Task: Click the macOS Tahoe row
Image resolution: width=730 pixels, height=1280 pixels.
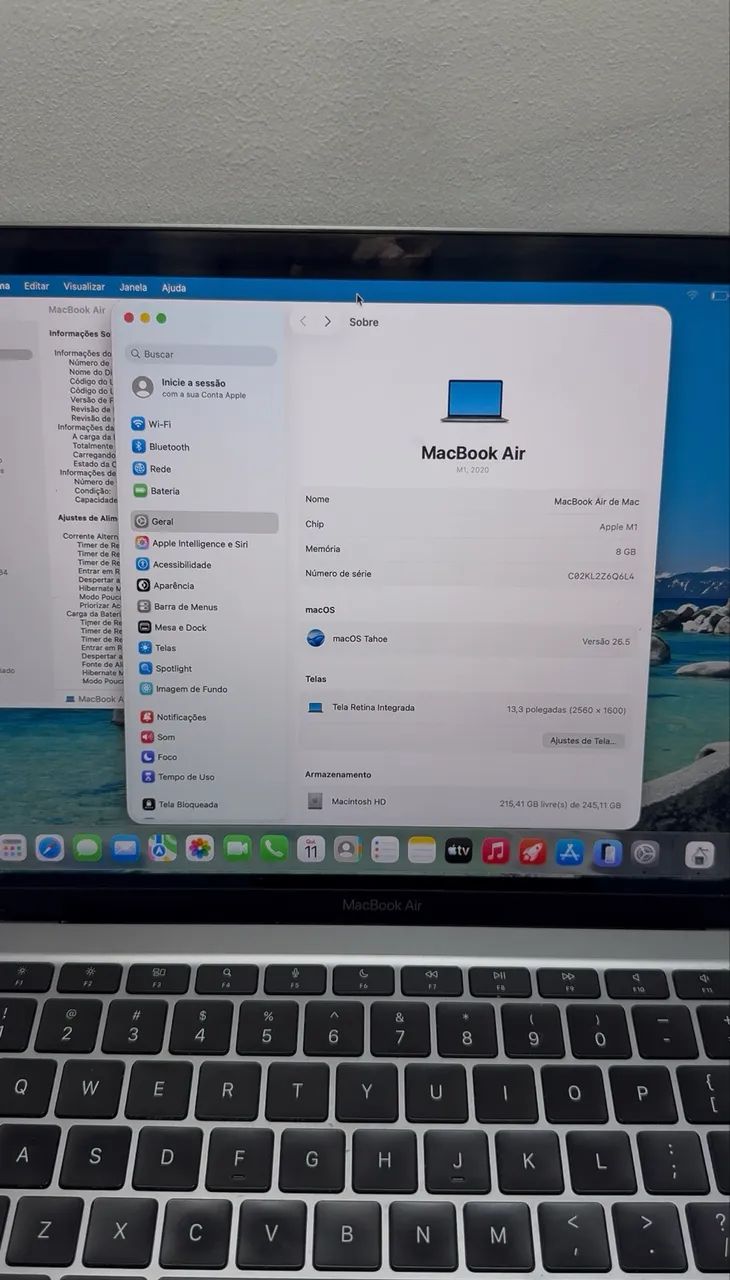Action: (469, 640)
